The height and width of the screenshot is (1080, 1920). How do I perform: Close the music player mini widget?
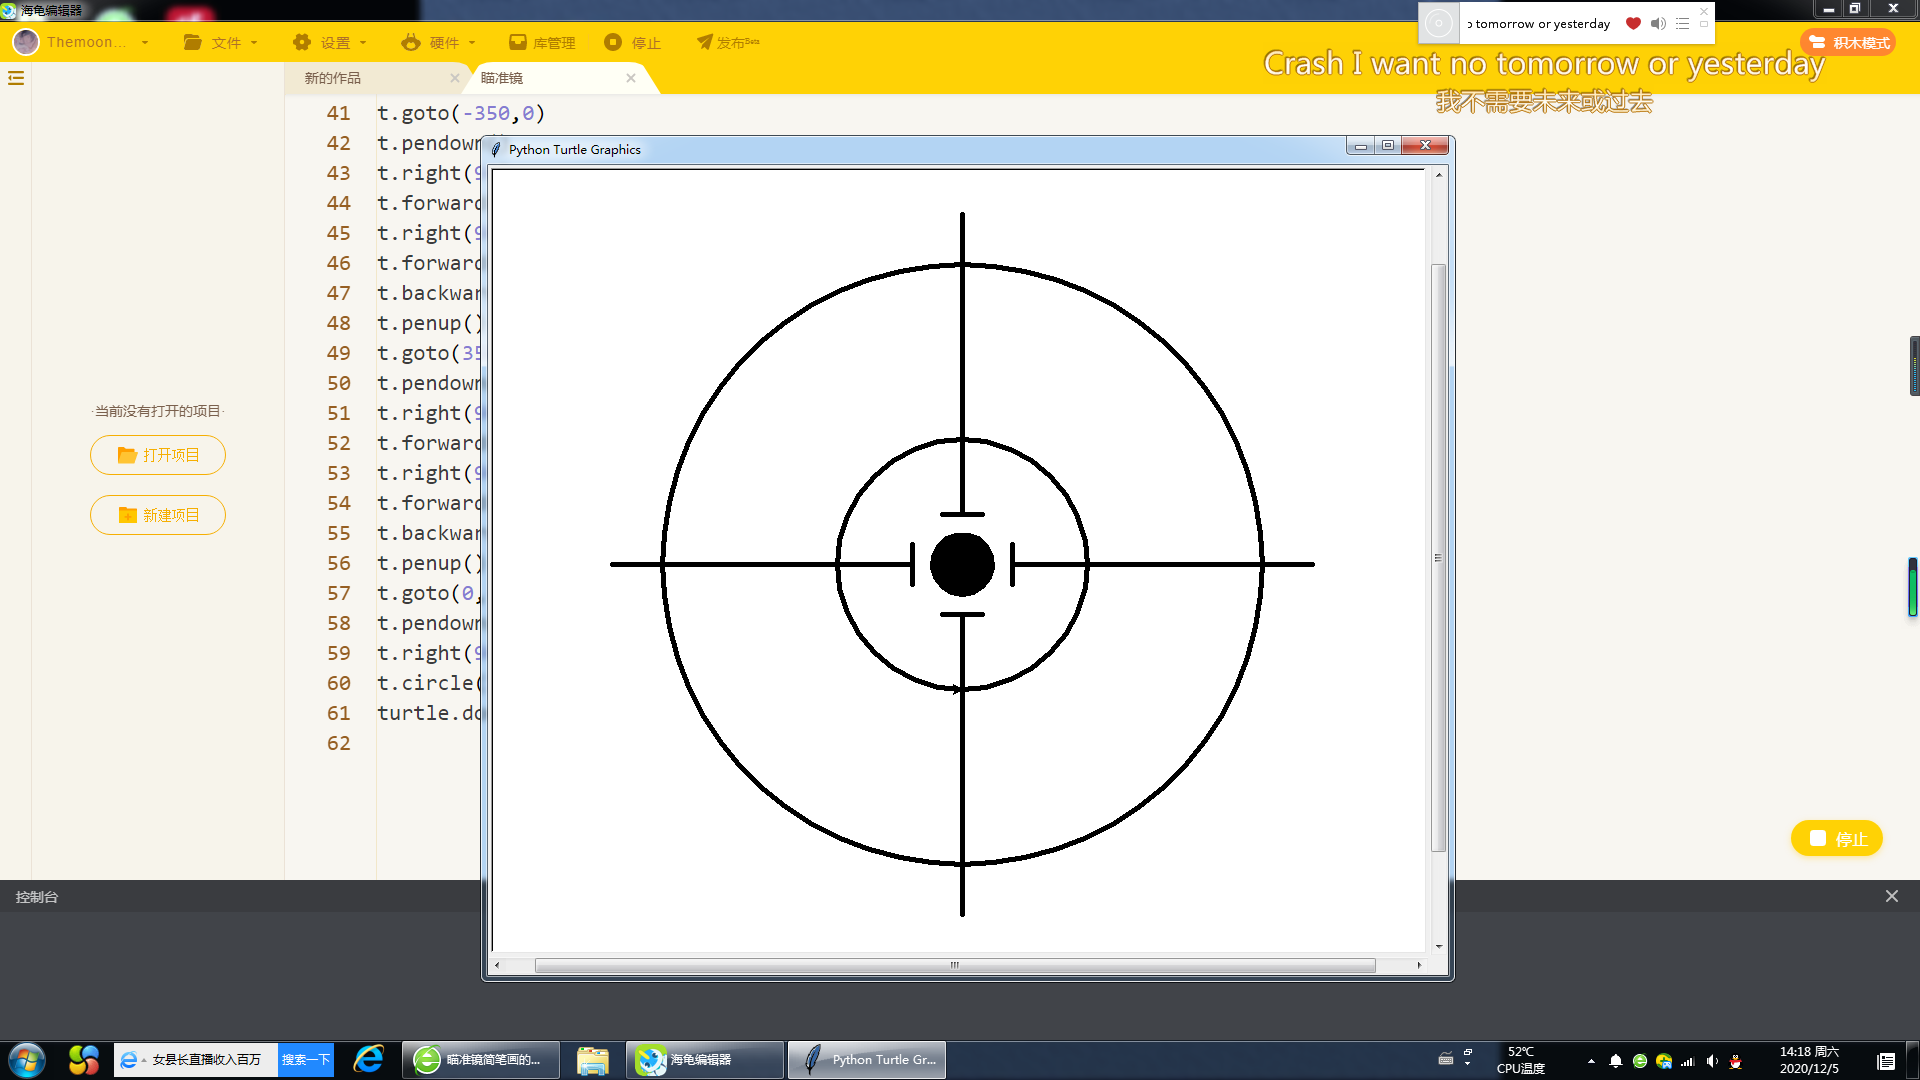(1704, 11)
